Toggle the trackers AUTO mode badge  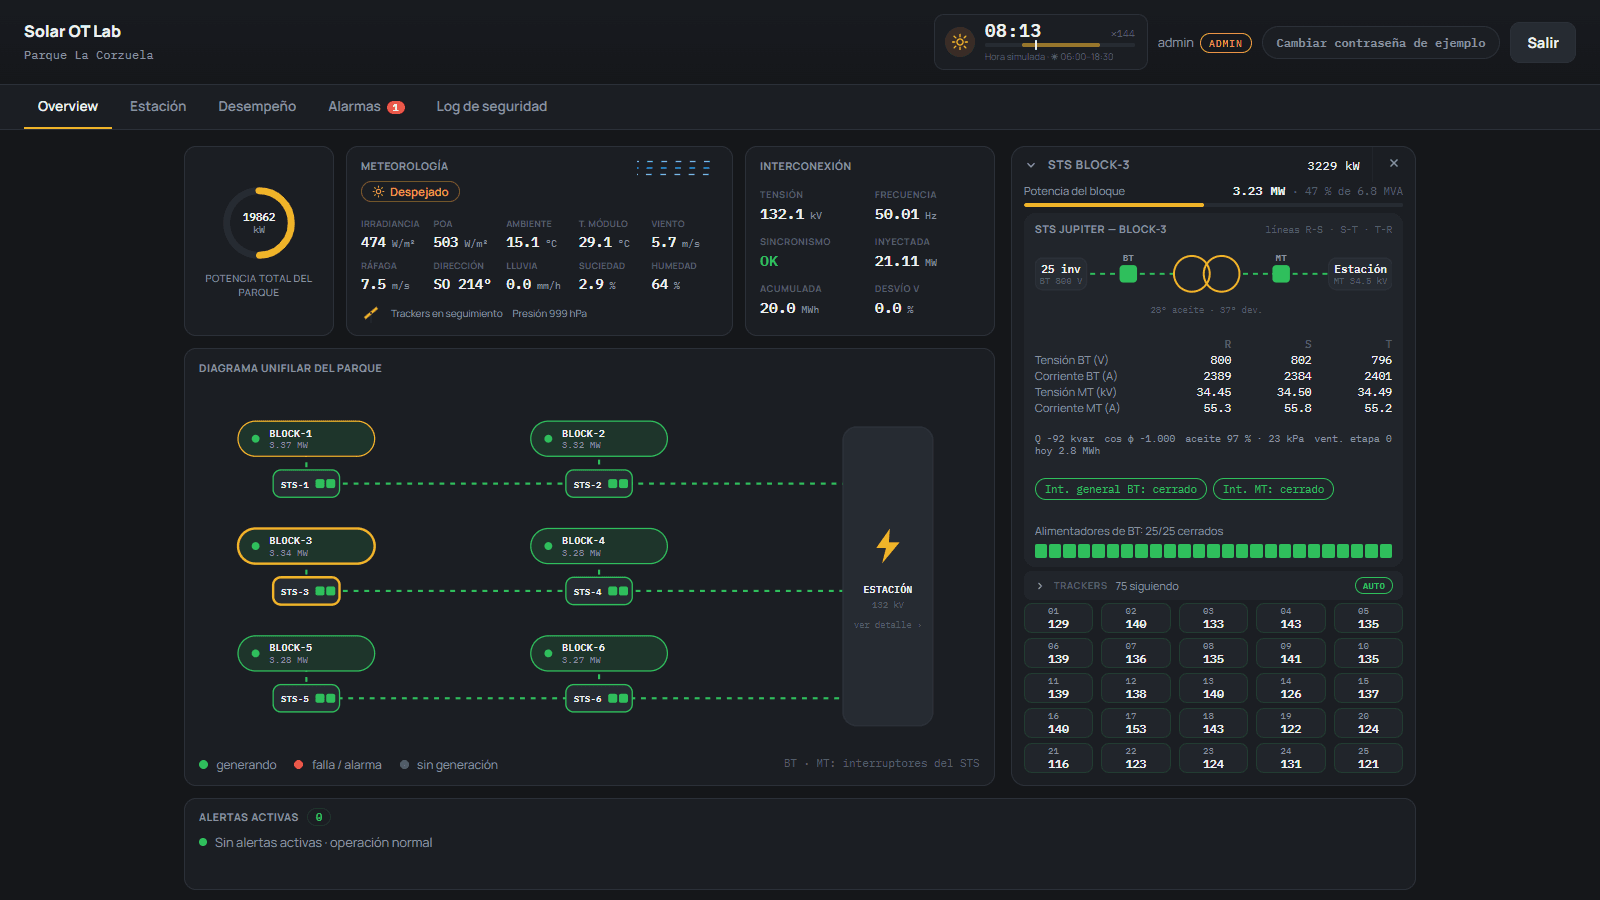click(1374, 586)
